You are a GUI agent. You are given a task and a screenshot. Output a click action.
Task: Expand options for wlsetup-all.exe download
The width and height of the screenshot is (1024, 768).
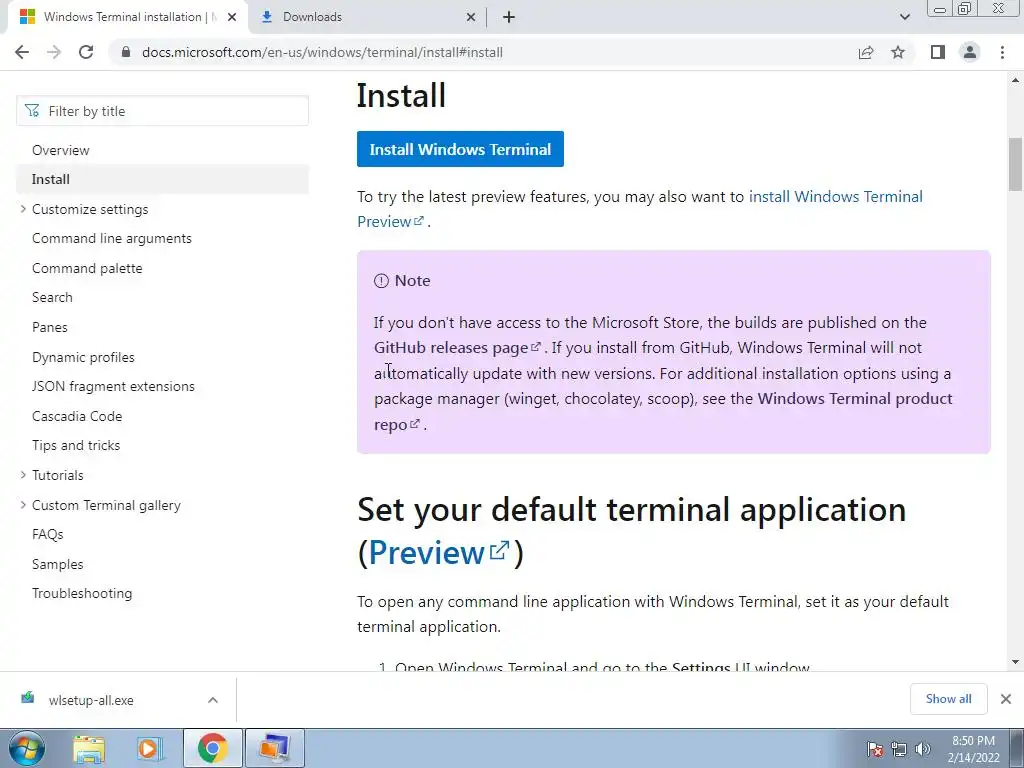tap(213, 700)
